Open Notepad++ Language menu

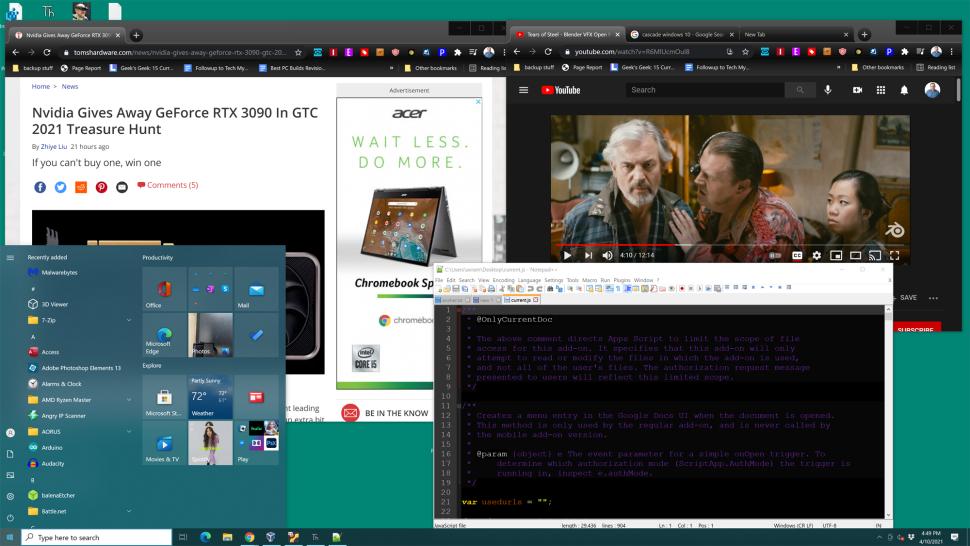click(529, 280)
